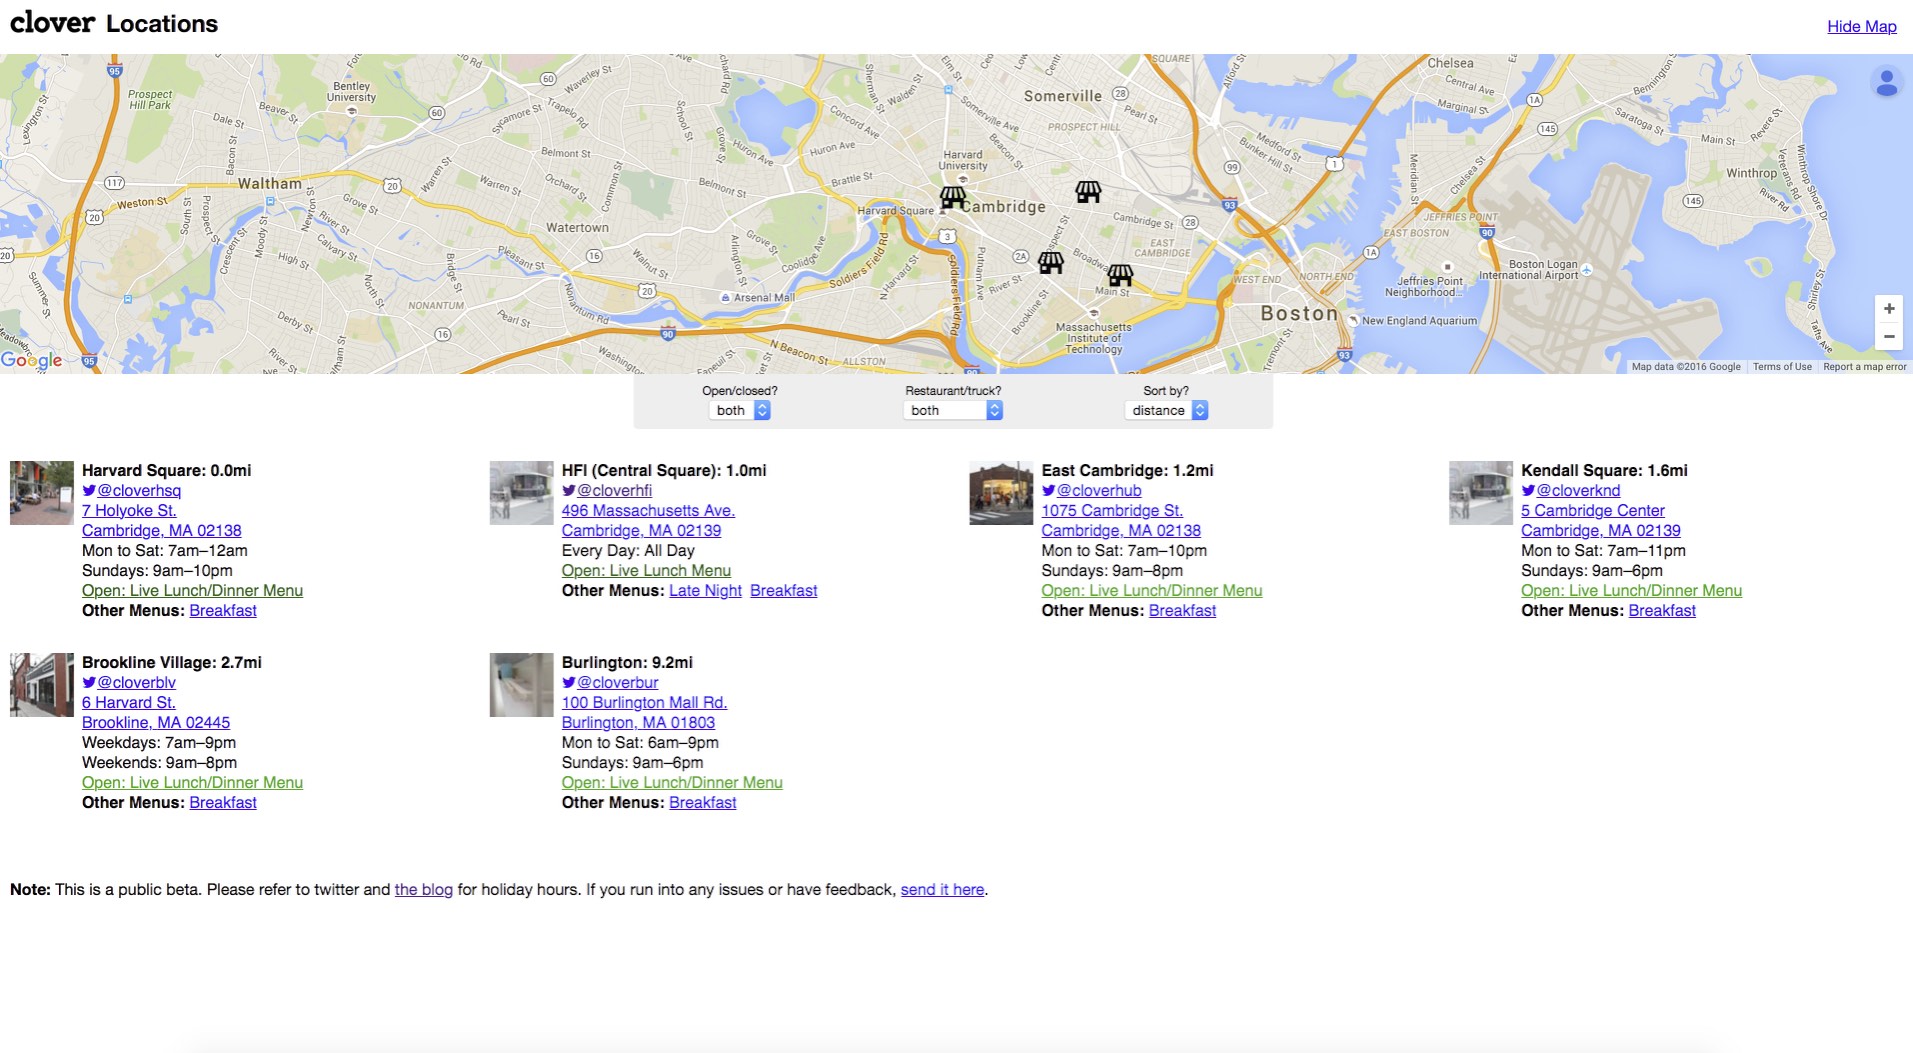The height and width of the screenshot is (1053, 1913).
Task: Open 496 Massachusetts Ave. address link
Action: click(x=648, y=510)
